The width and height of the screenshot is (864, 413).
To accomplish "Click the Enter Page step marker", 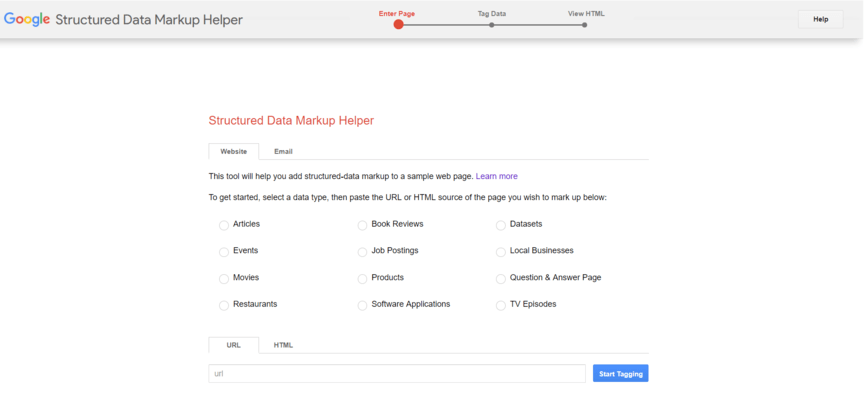I will tap(398, 24).
